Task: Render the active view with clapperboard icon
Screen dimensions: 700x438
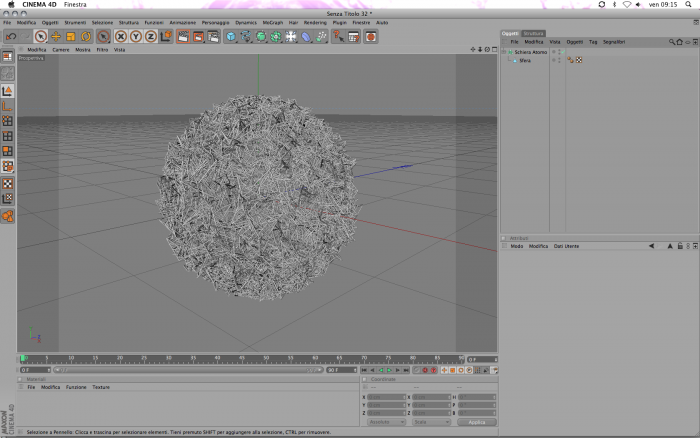Action: click(x=183, y=37)
